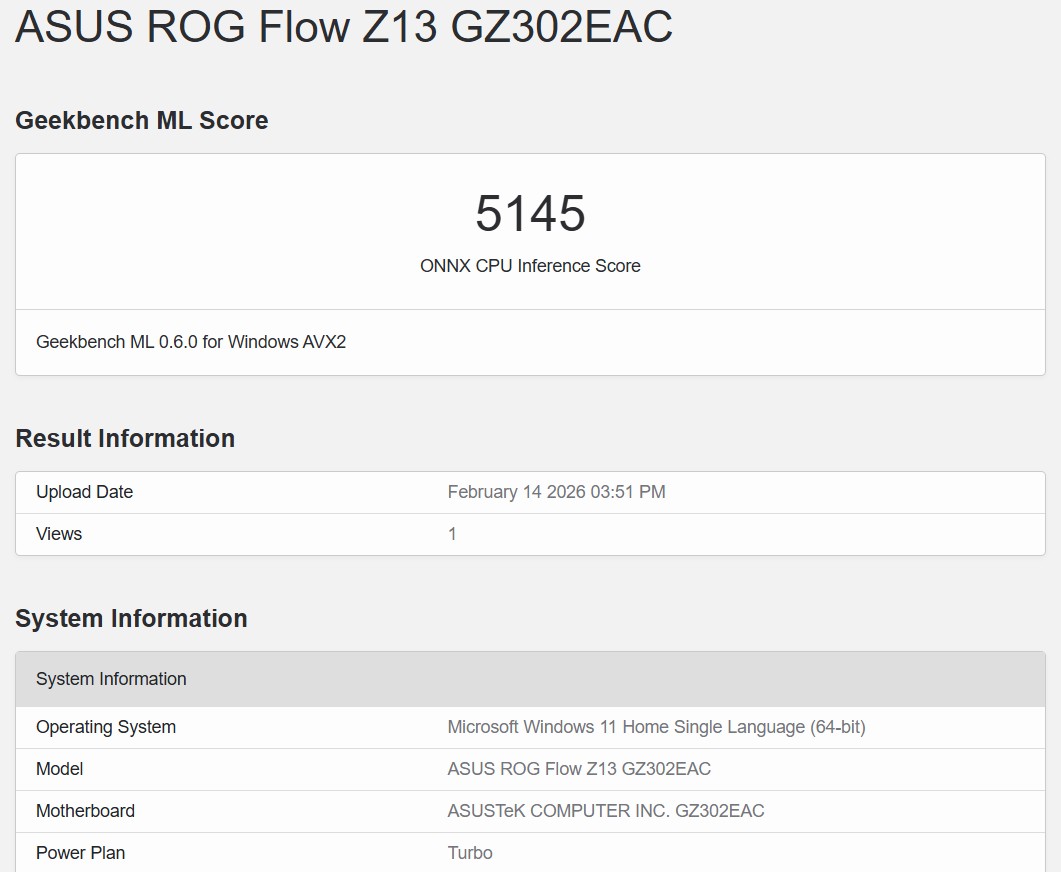Click the ASUS ROG Flow Z13 GZ302EAC page title
Image resolution: width=1061 pixels, height=872 pixels.
coord(343,27)
